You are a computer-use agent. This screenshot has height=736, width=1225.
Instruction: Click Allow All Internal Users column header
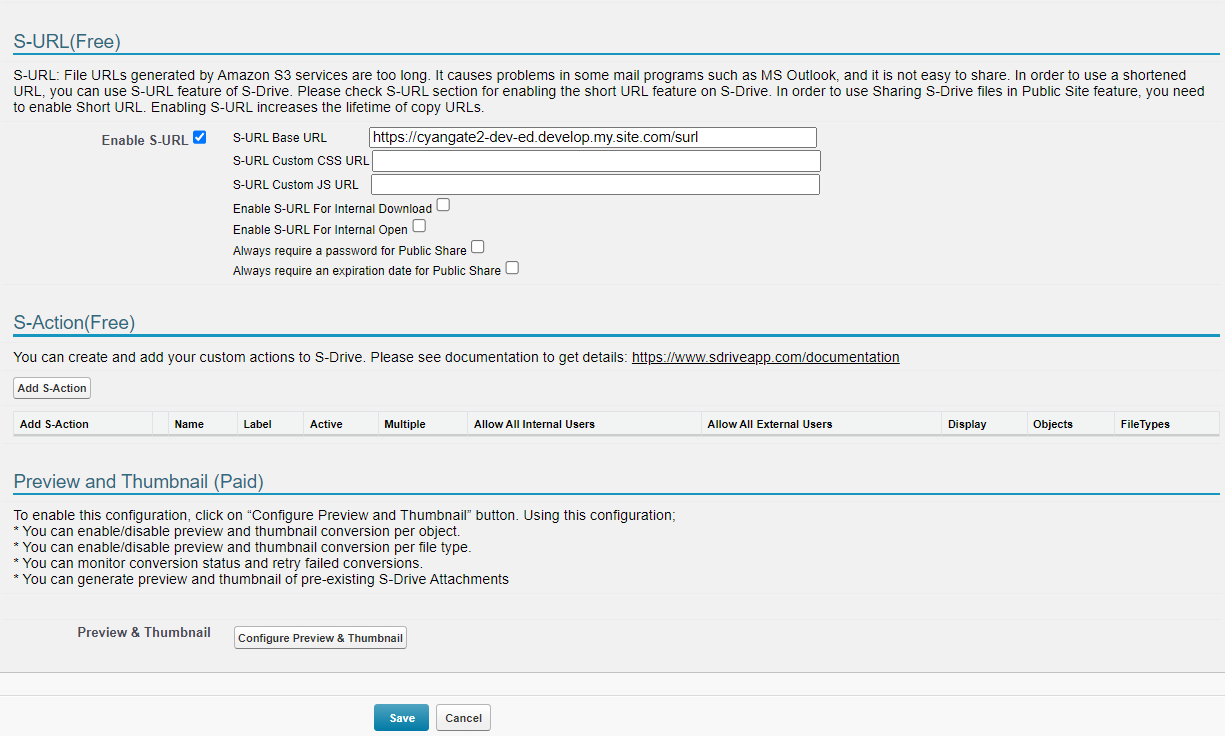pos(534,424)
